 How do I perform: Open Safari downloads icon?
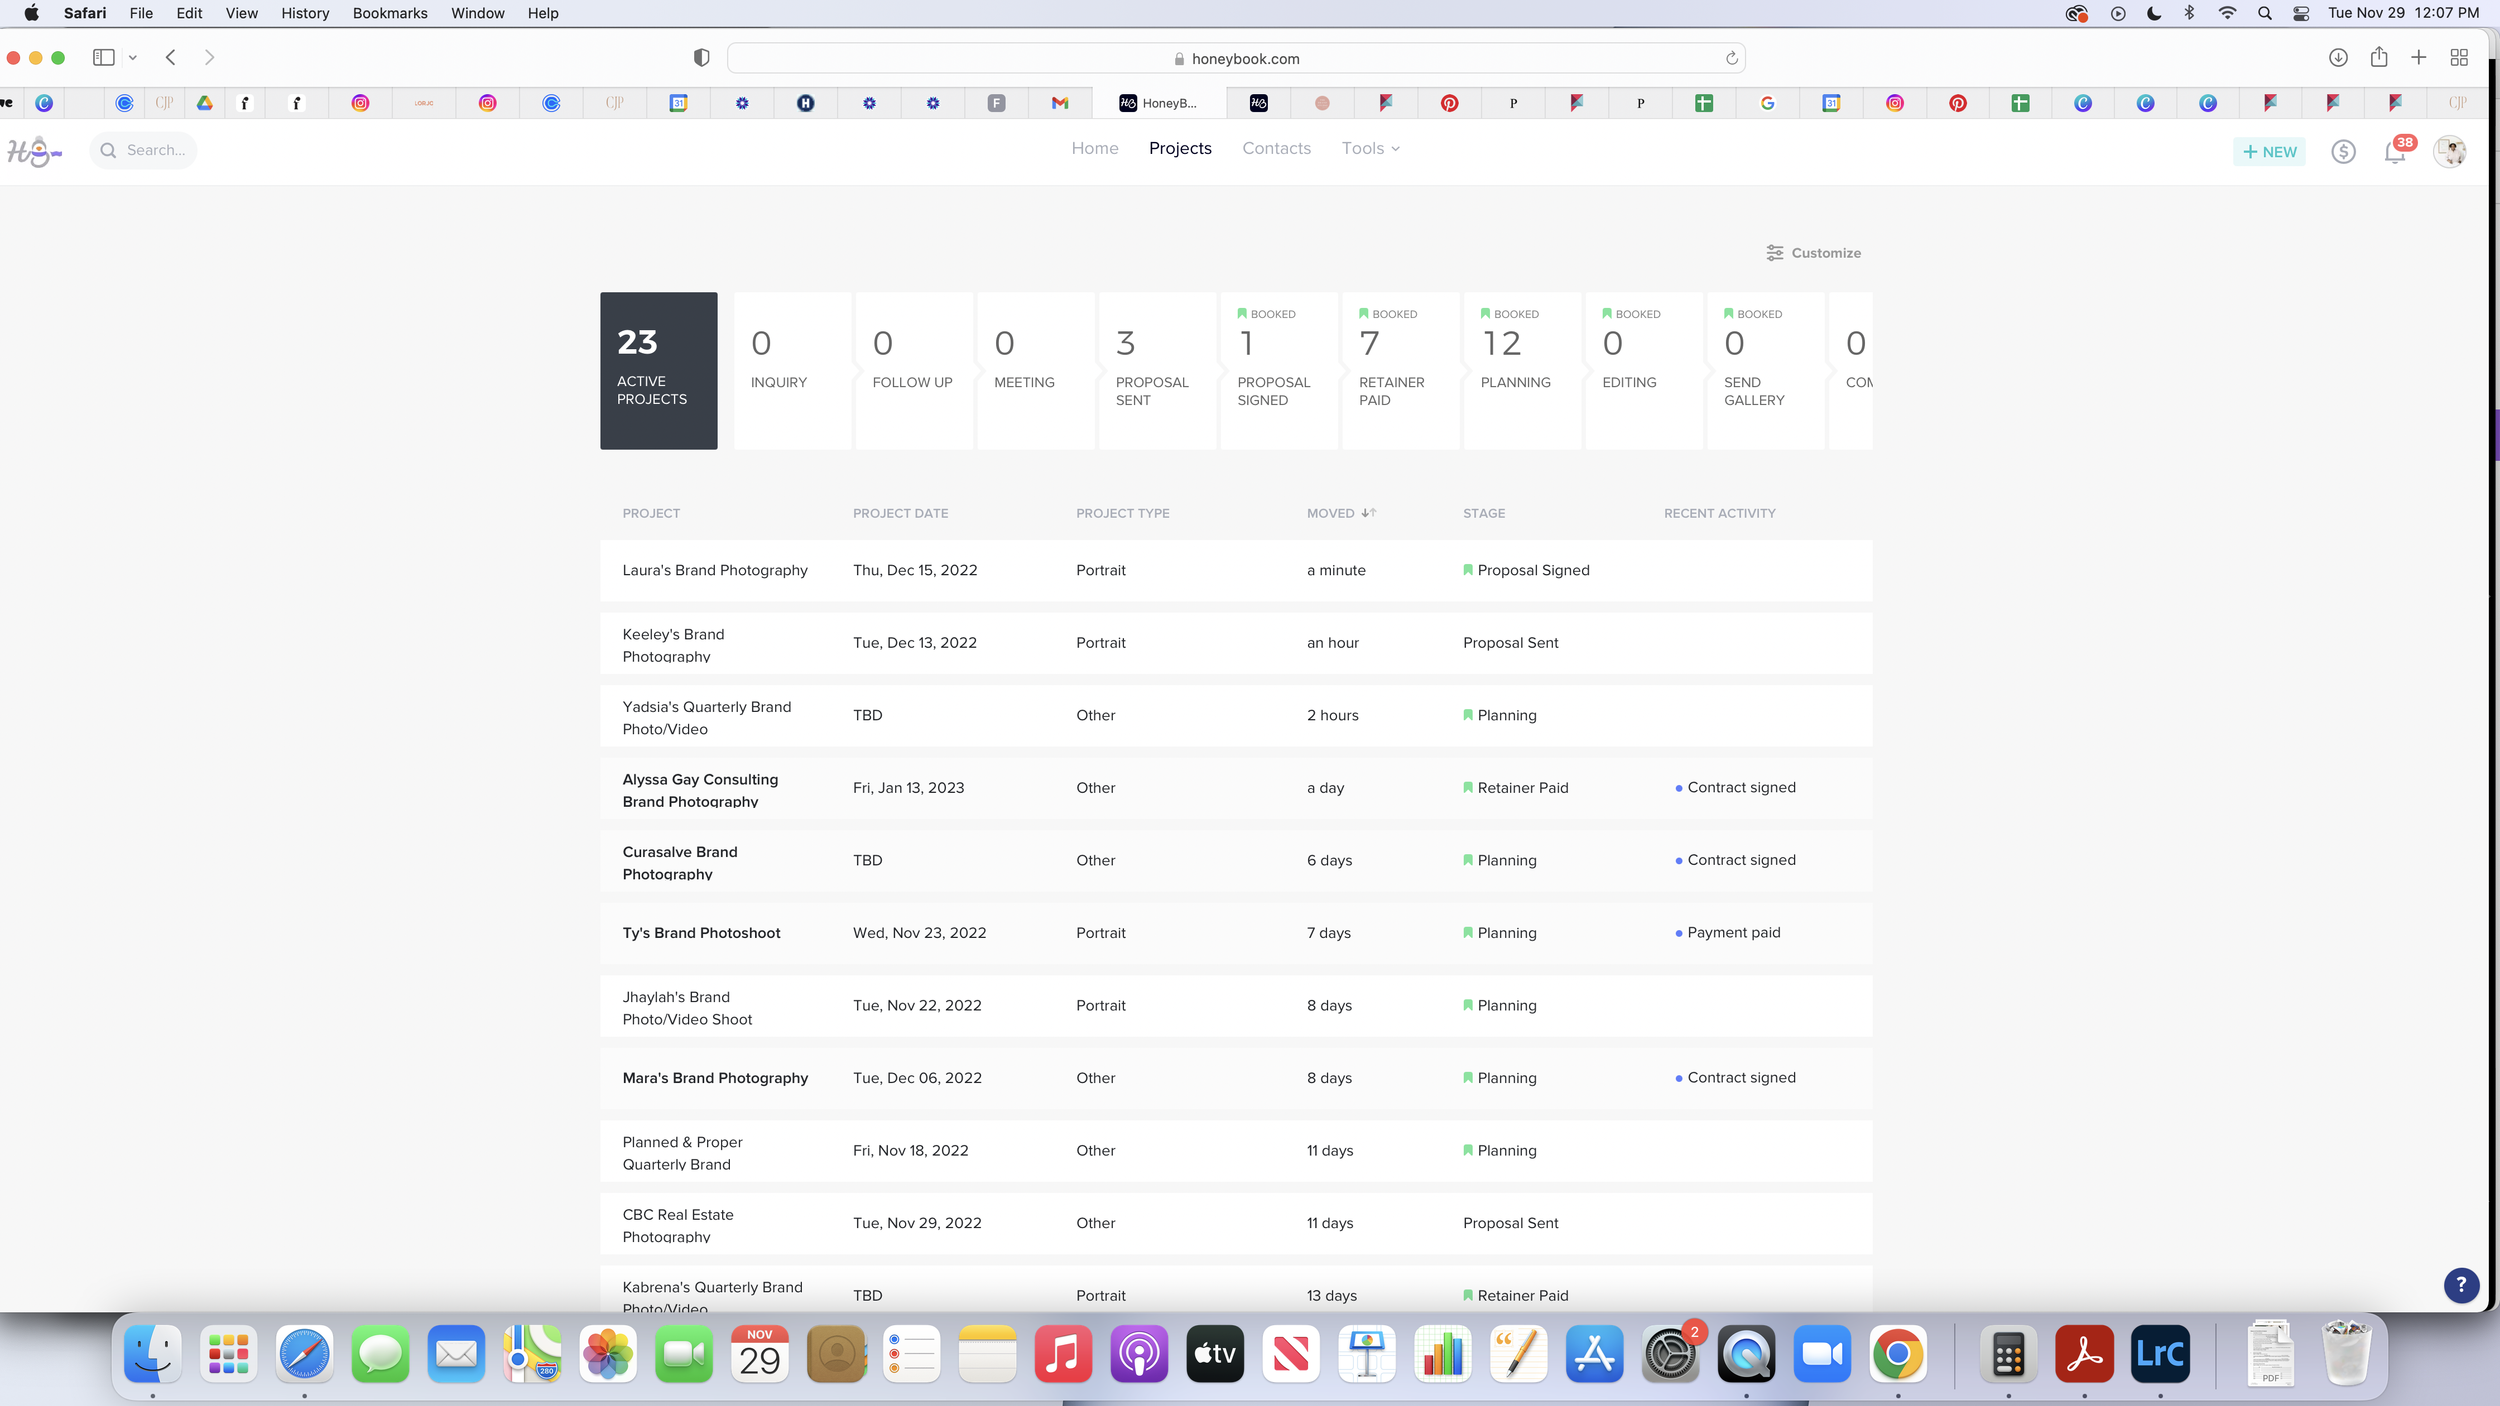pos(2338,58)
